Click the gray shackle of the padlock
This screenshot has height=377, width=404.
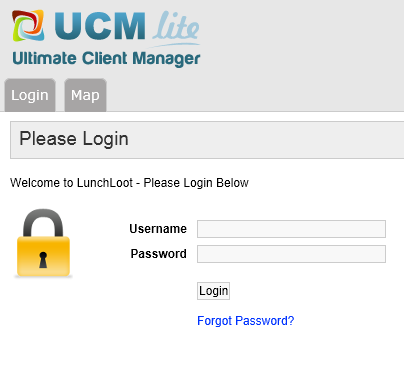43,223
